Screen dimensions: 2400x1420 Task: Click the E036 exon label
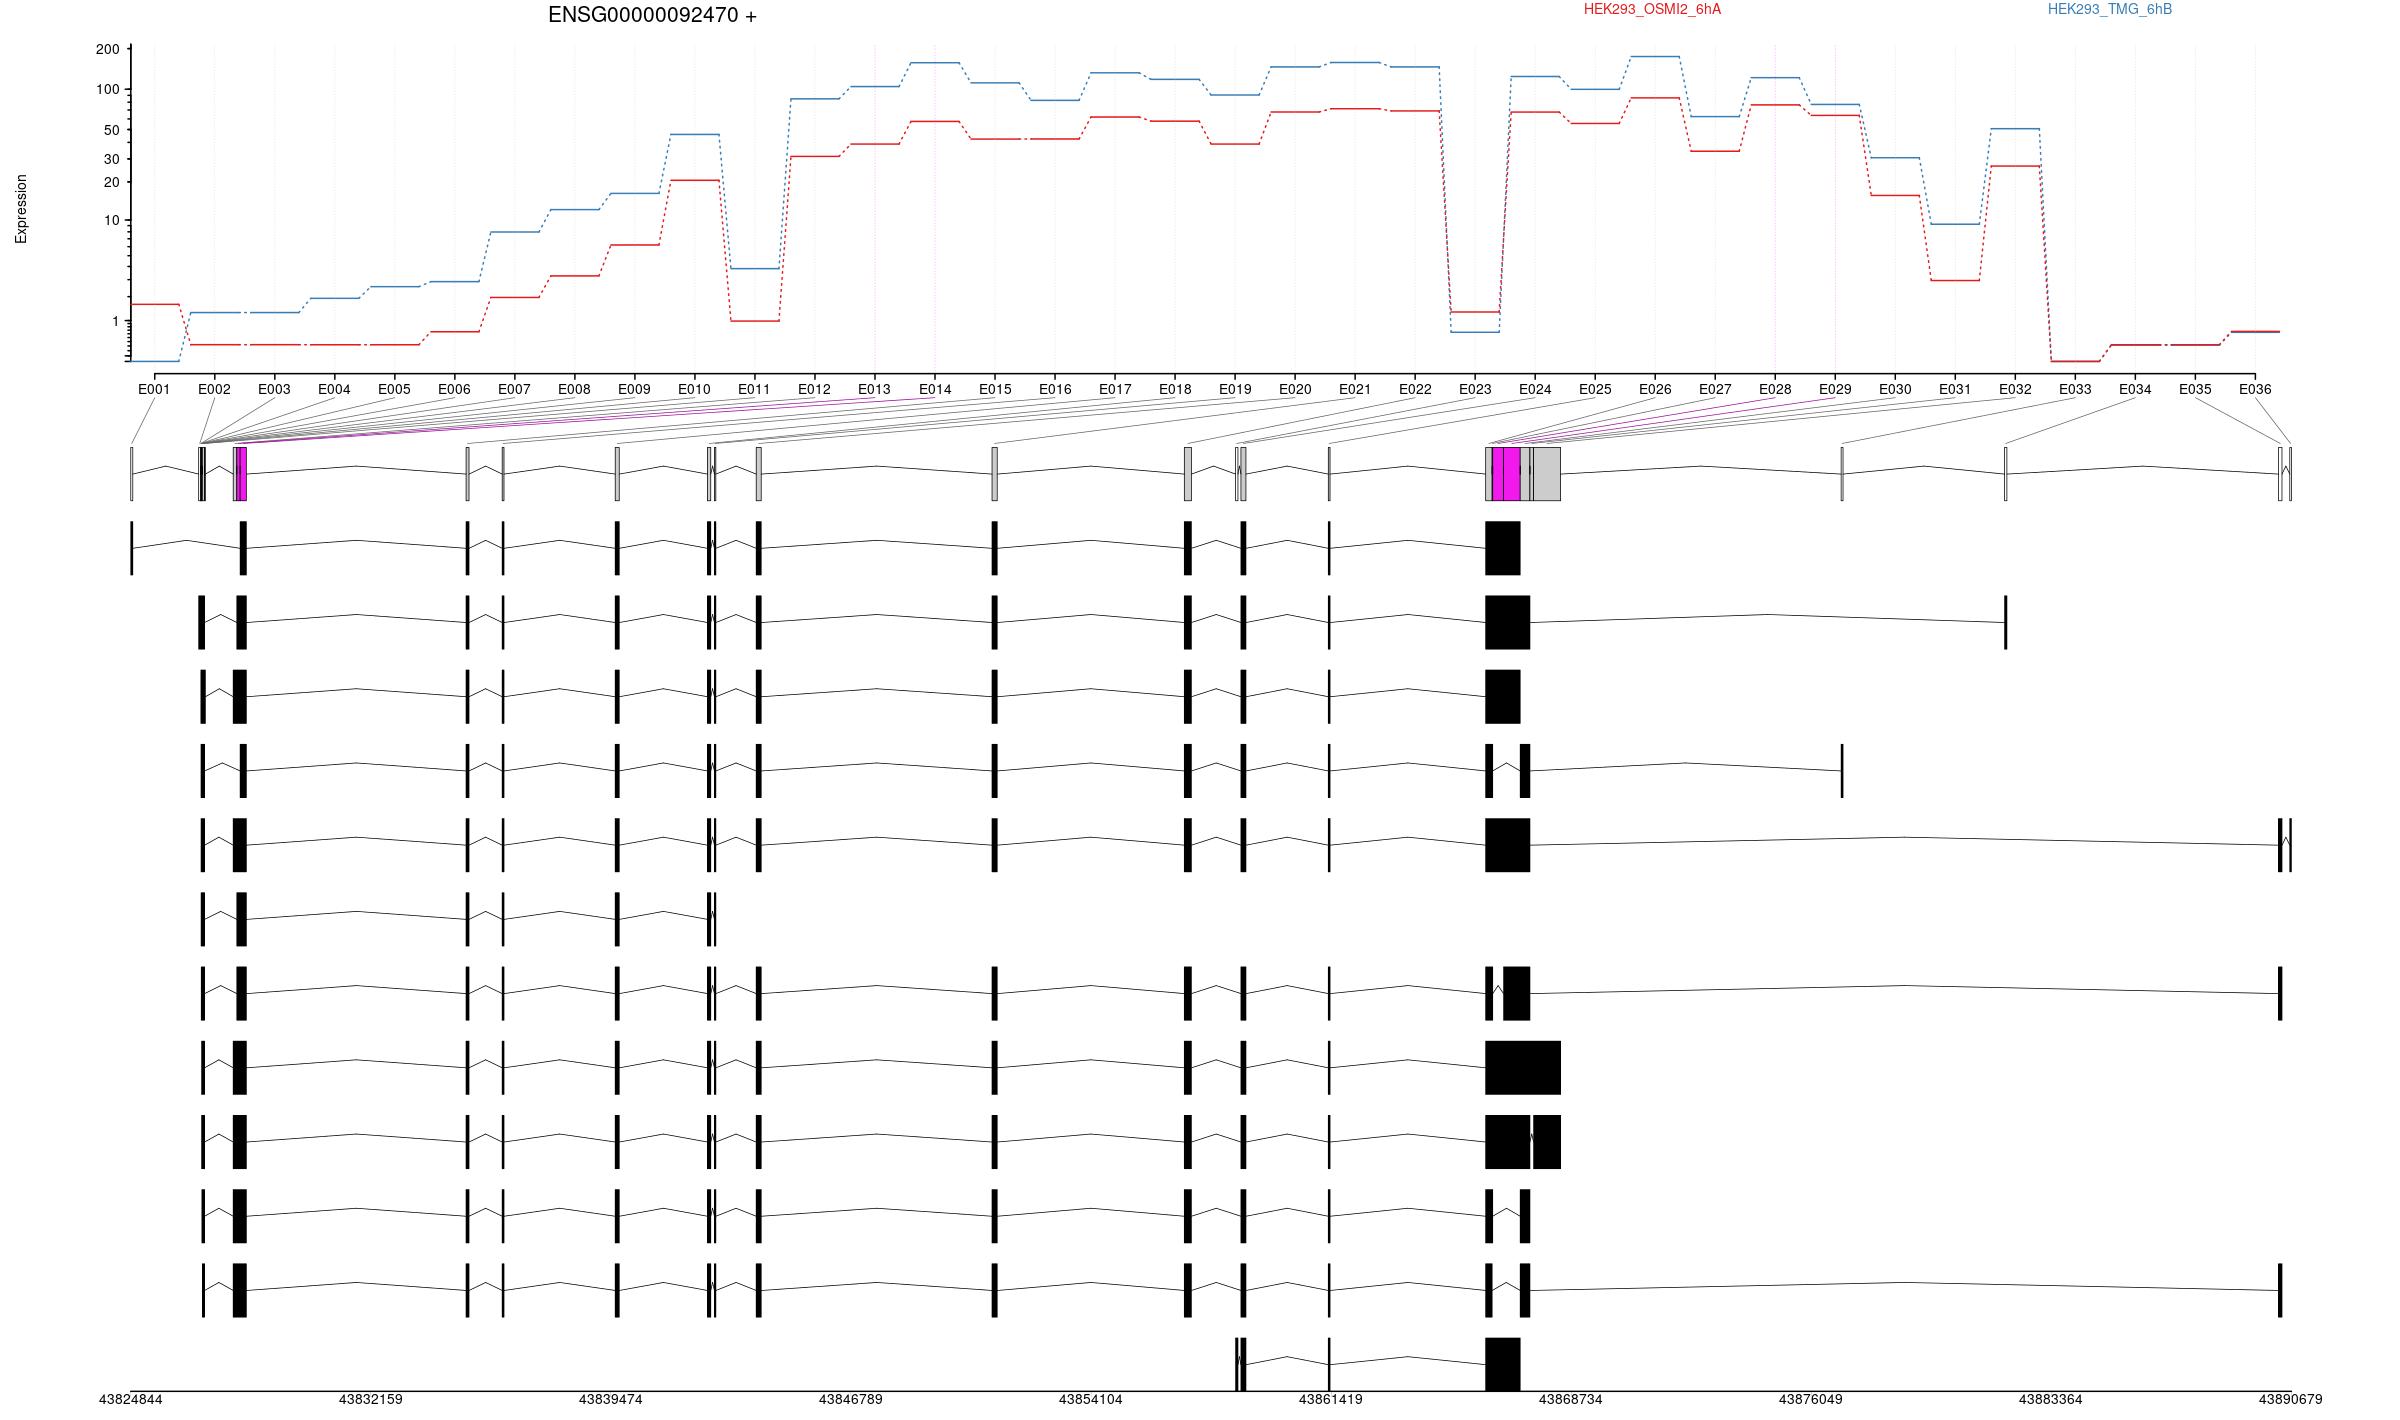tap(2255, 389)
